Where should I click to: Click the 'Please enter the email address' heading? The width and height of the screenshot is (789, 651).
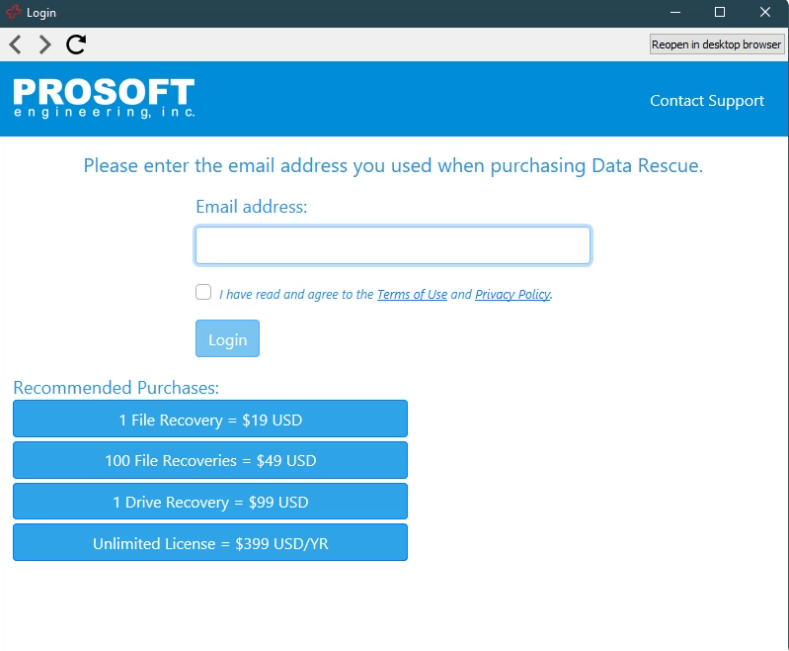pyautogui.click(x=393, y=166)
